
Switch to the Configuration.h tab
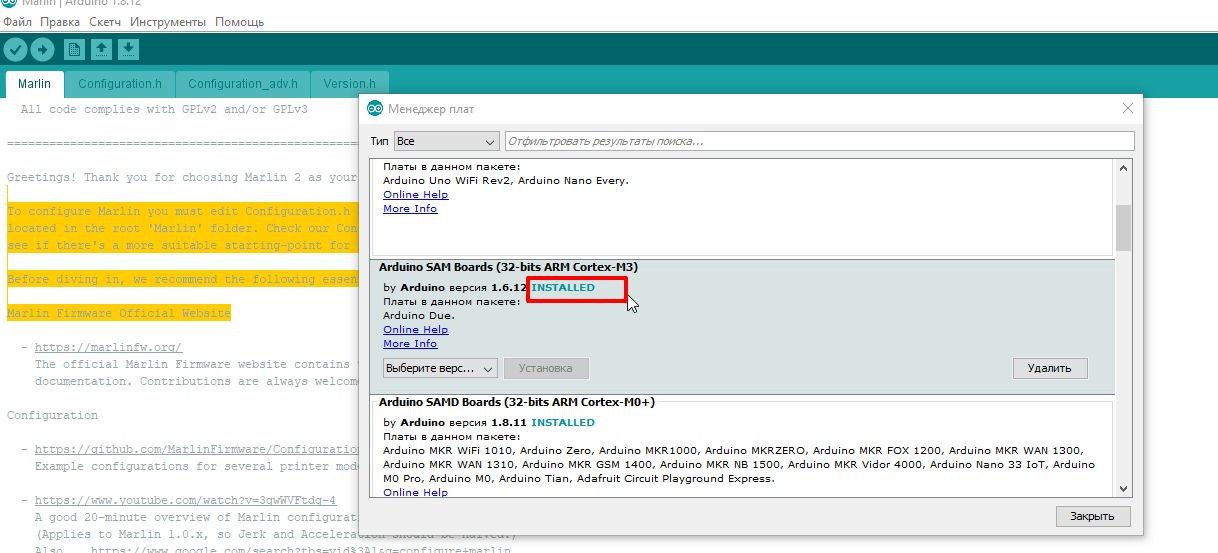[120, 84]
